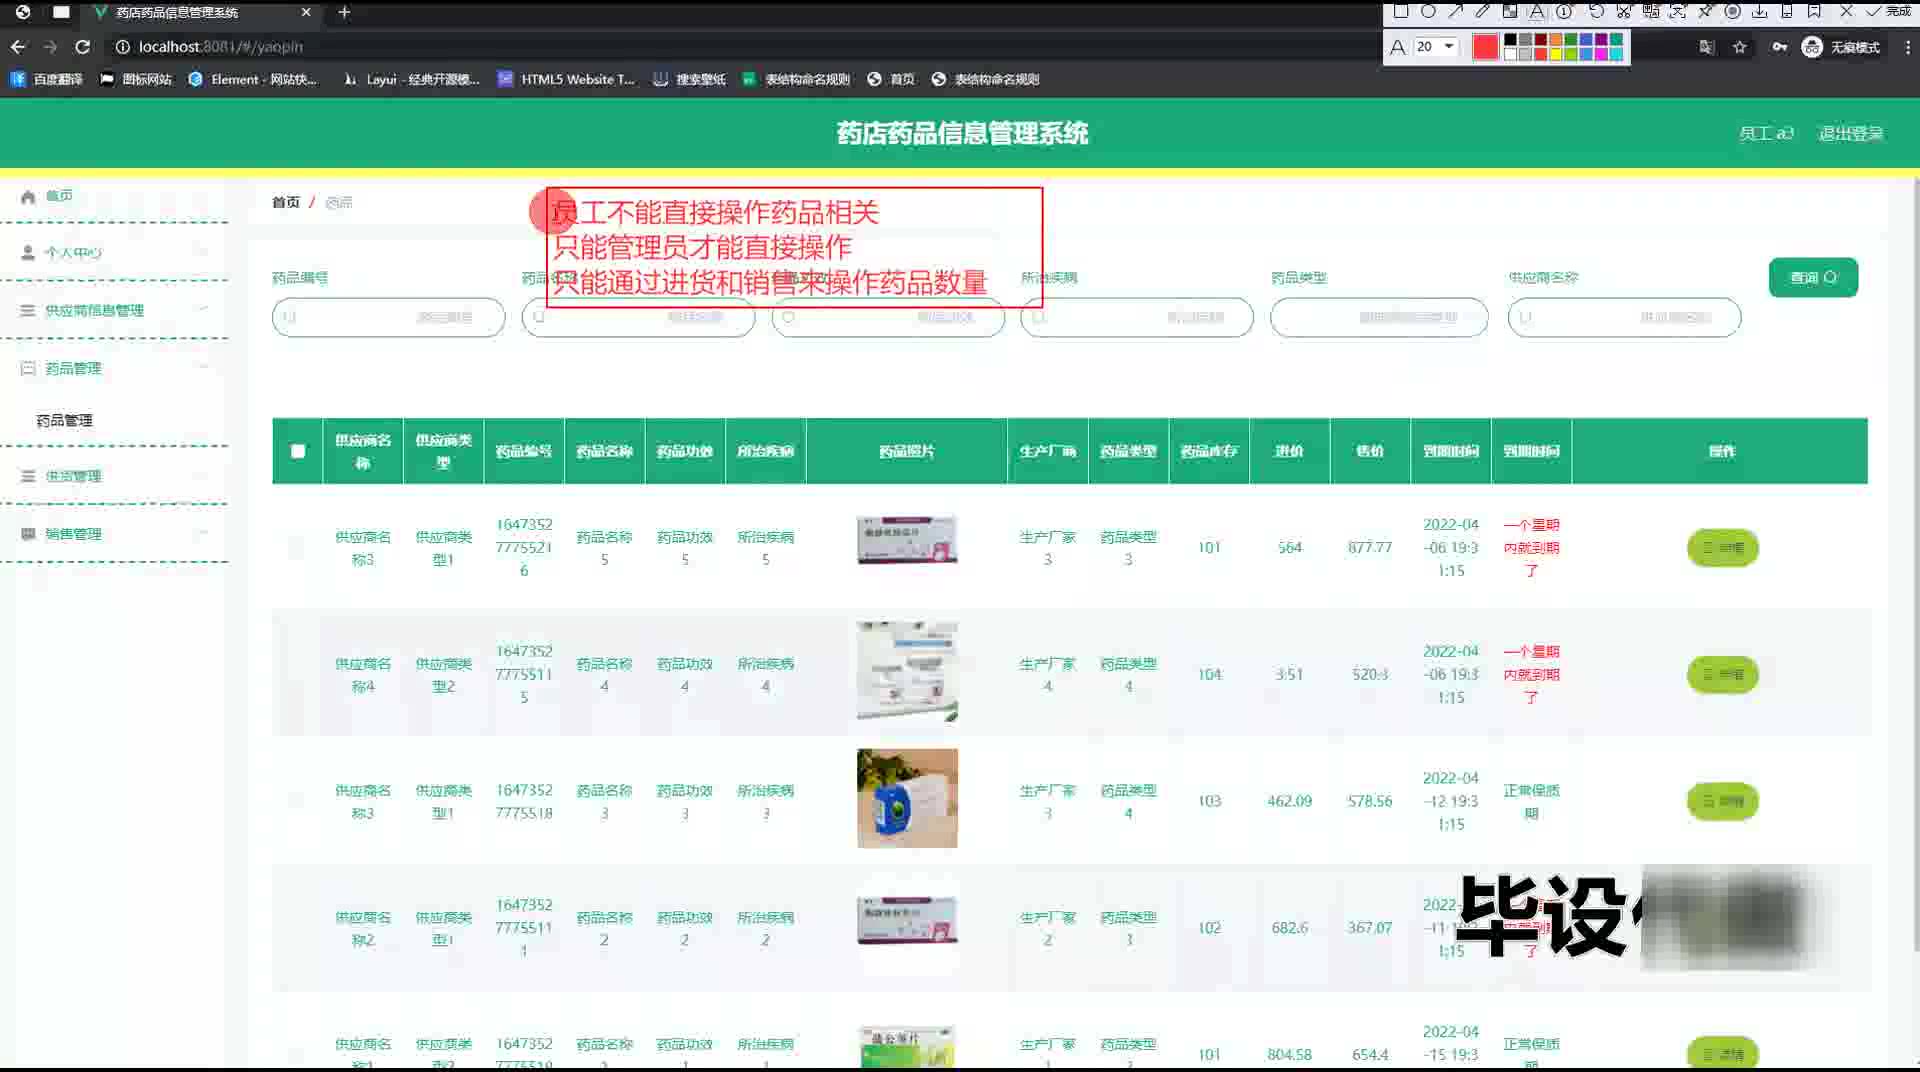Screen dimensions: 1920x1072
Task: Click 退出登录 in the header
Action: click(1850, 134)
